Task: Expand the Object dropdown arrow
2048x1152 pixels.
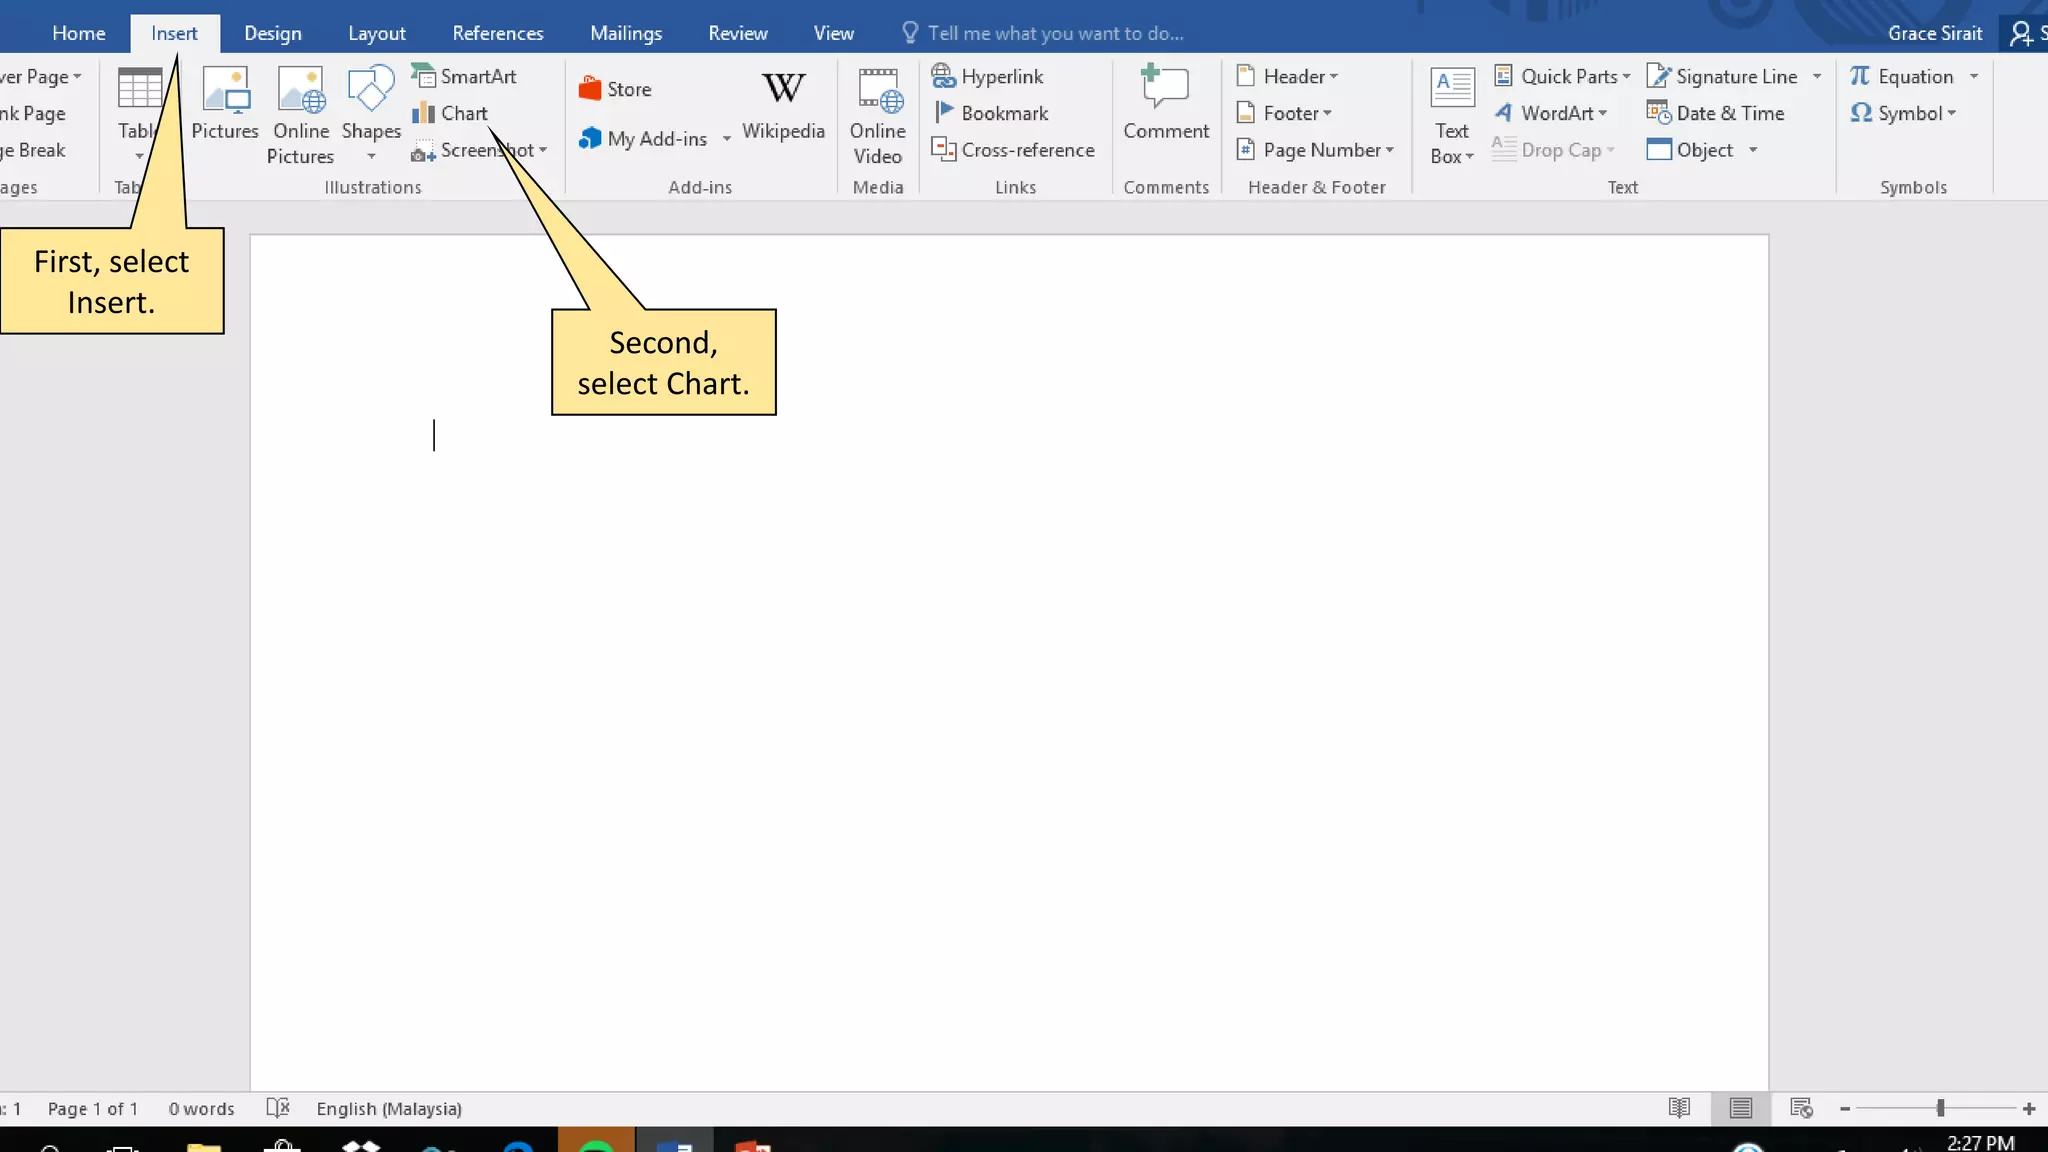Action: click(1753, 150)
